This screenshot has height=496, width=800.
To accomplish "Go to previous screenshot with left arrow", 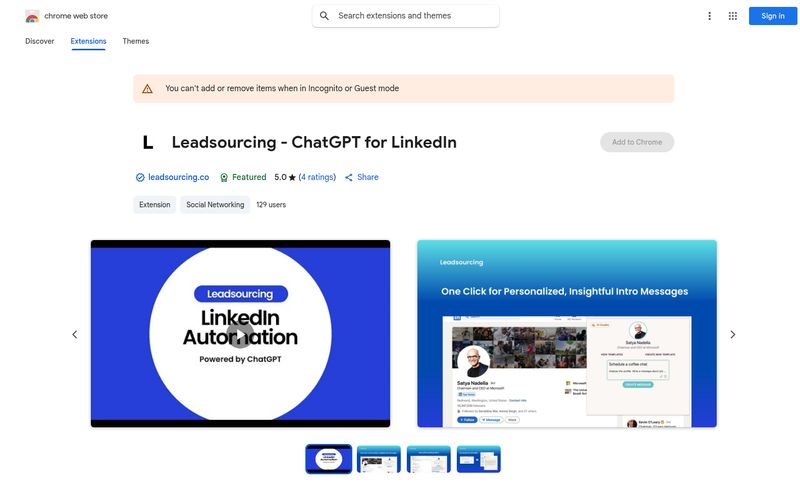I will pos(75,335).
